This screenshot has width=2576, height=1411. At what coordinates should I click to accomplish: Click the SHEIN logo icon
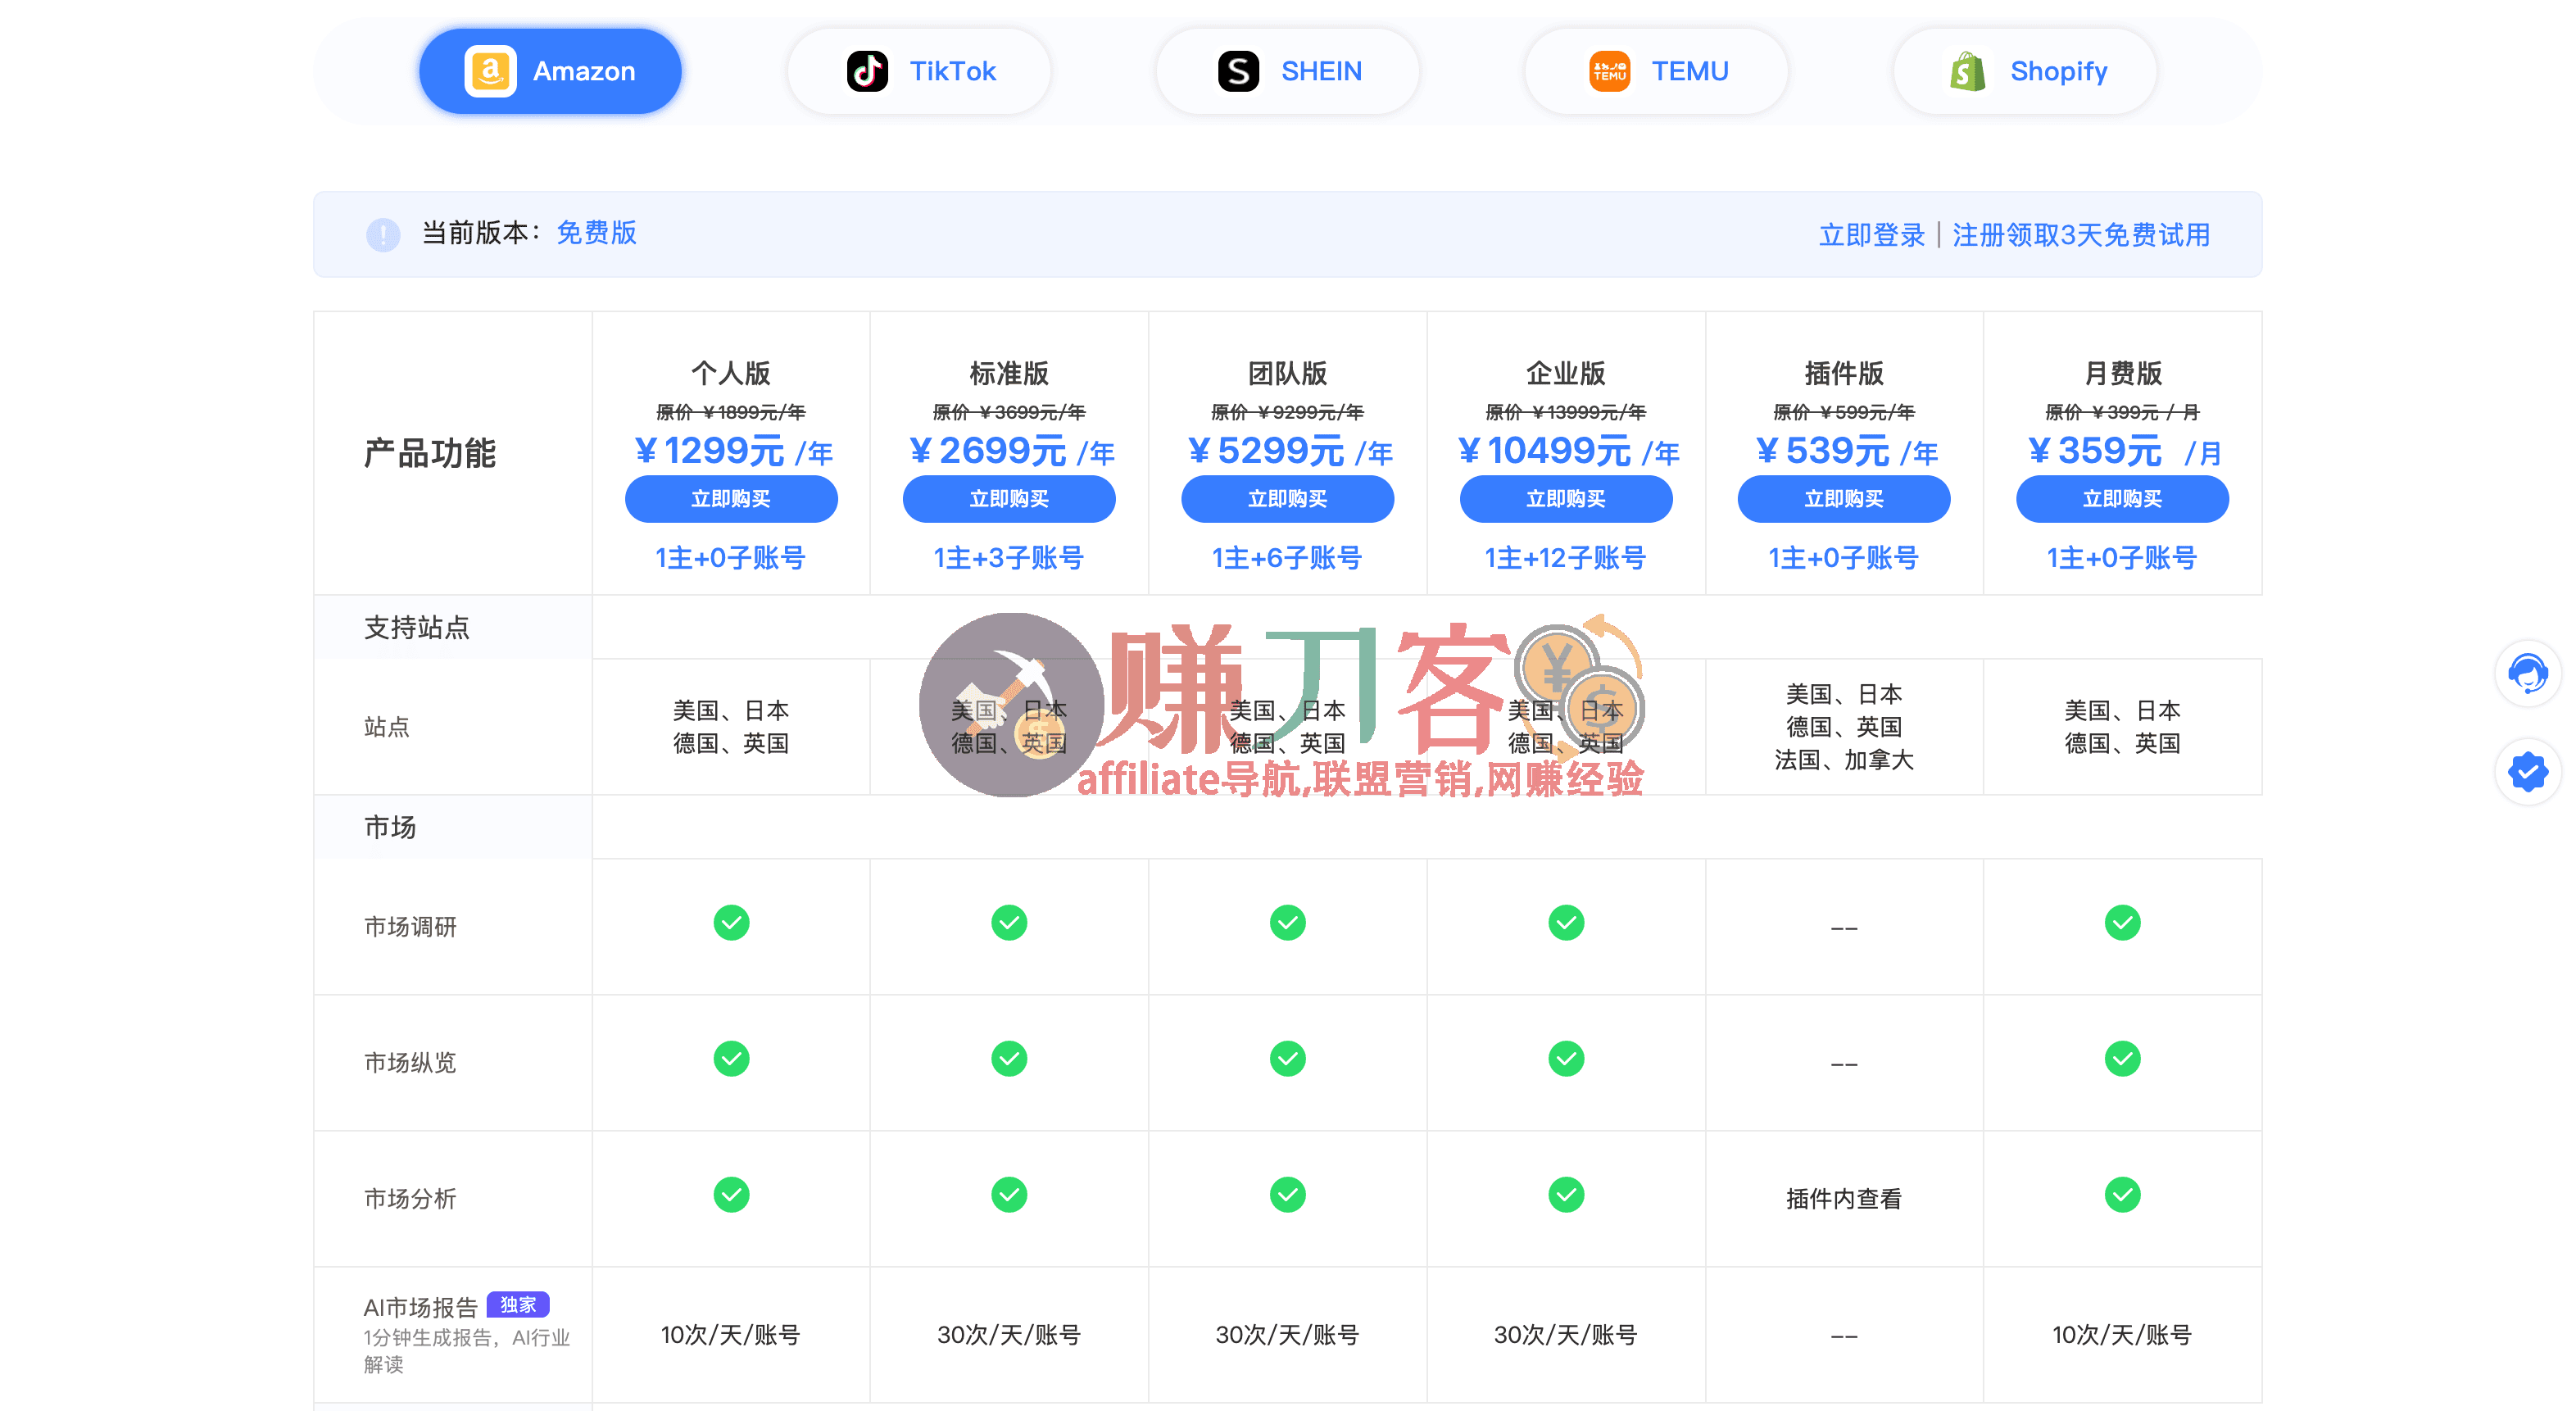tap(1238, 71)
